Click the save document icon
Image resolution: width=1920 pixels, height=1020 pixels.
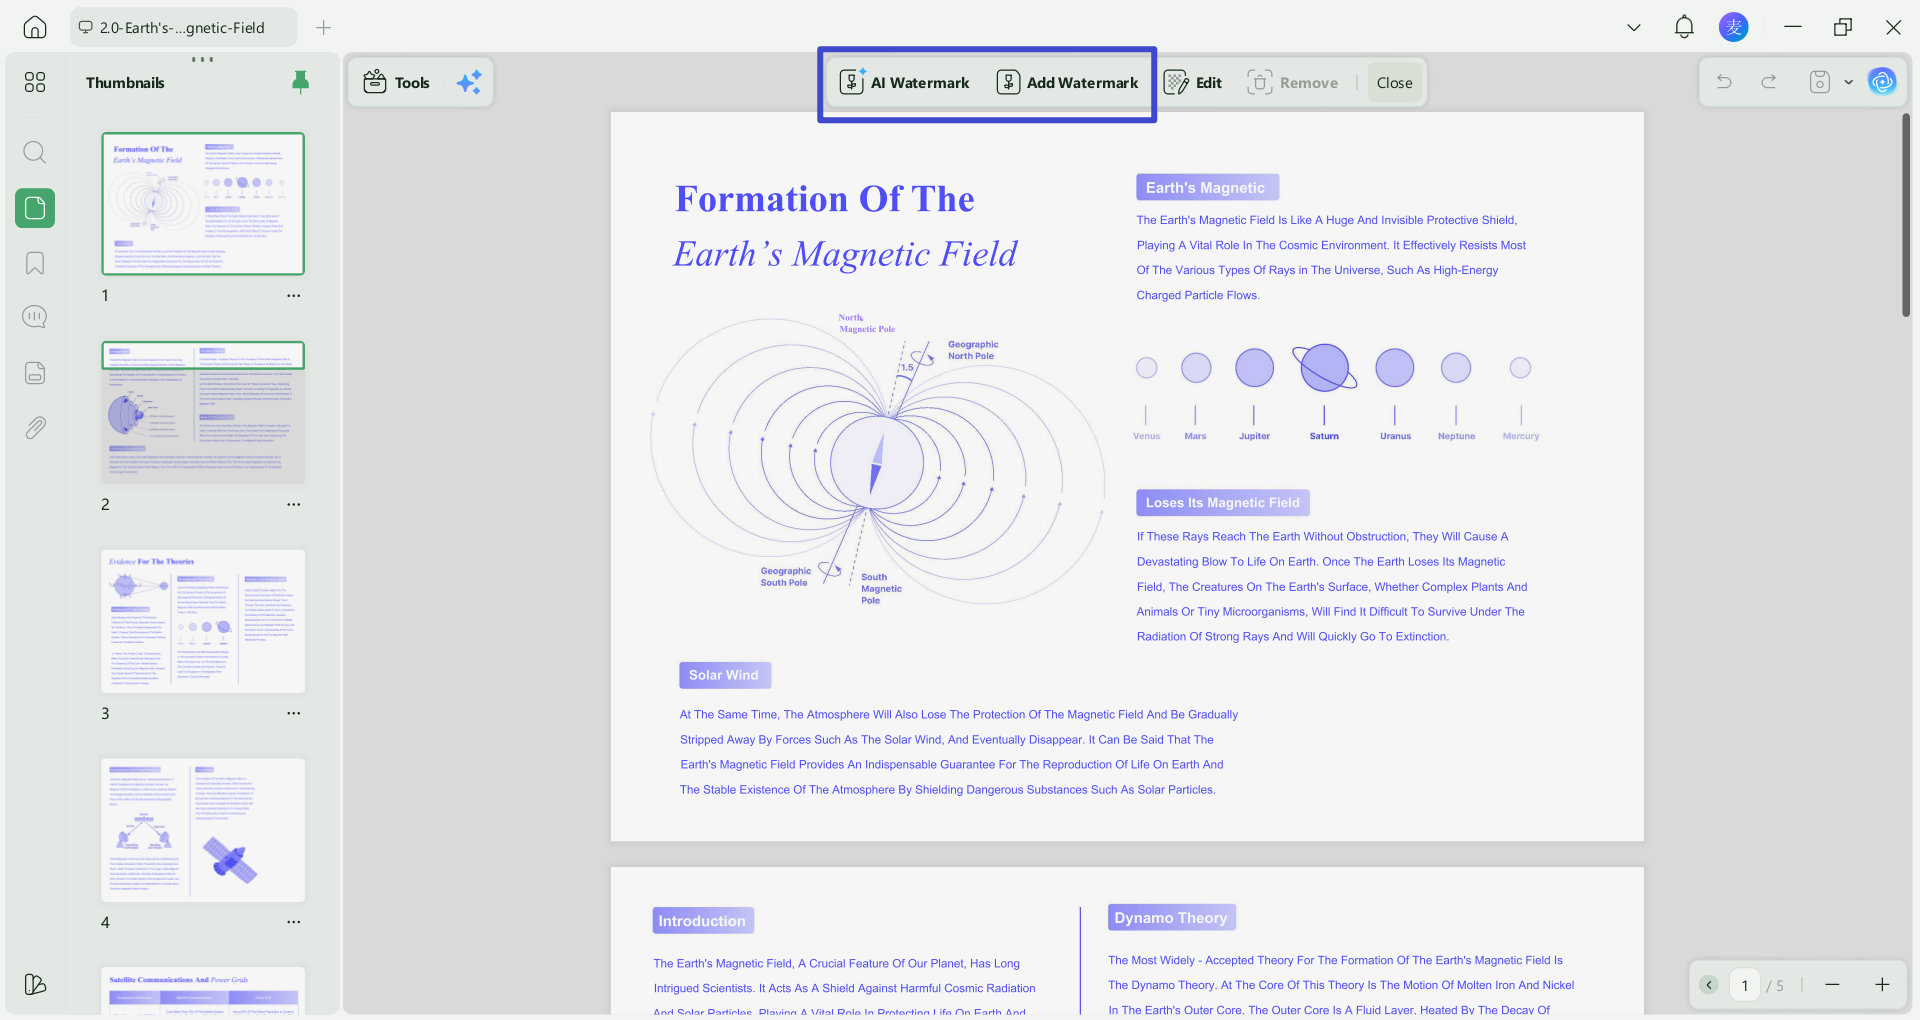(1820, 82)
